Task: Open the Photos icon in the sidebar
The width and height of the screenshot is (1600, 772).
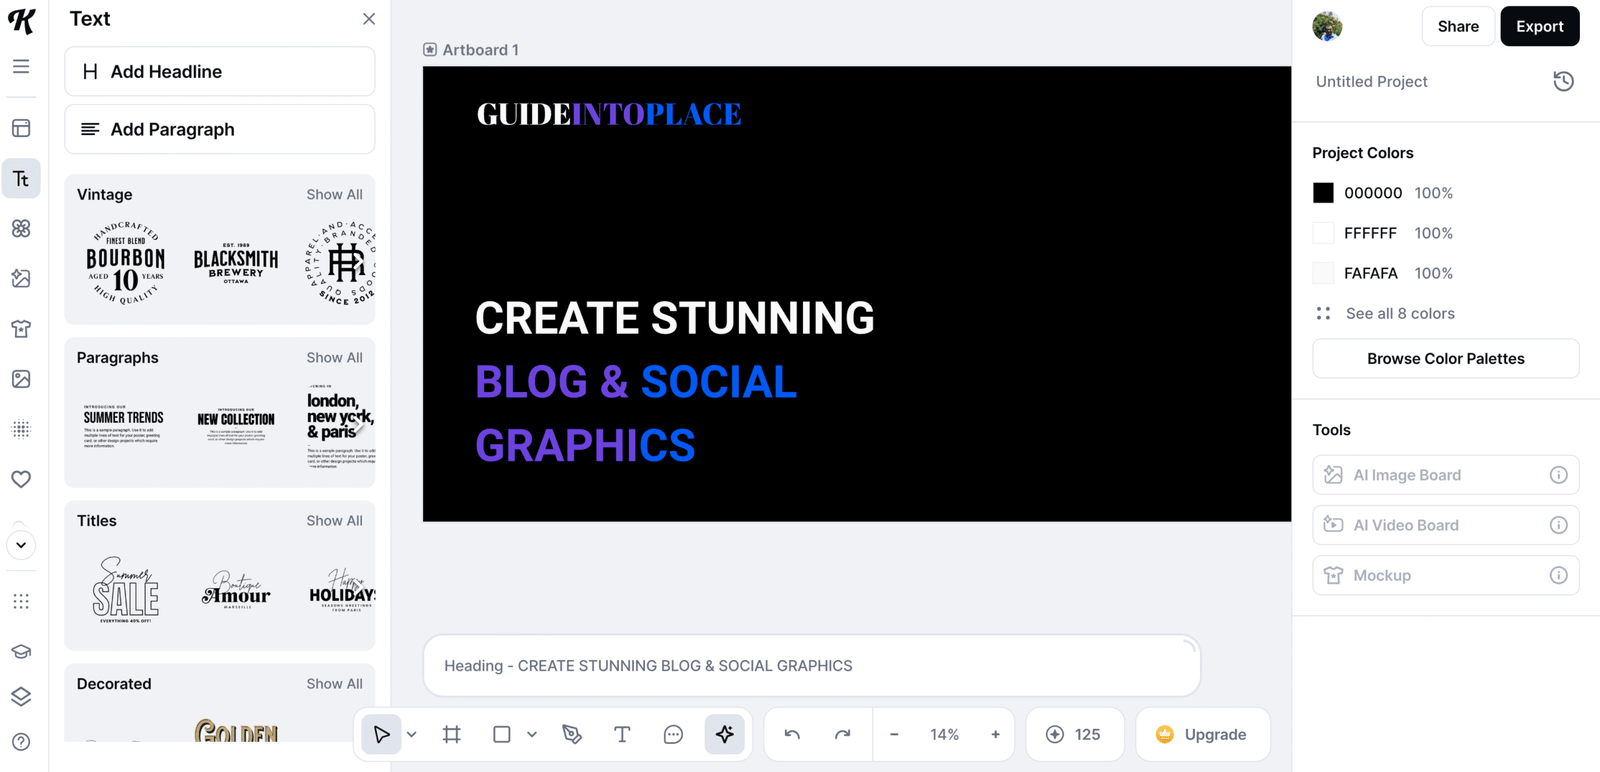Action: coord(21,379)
